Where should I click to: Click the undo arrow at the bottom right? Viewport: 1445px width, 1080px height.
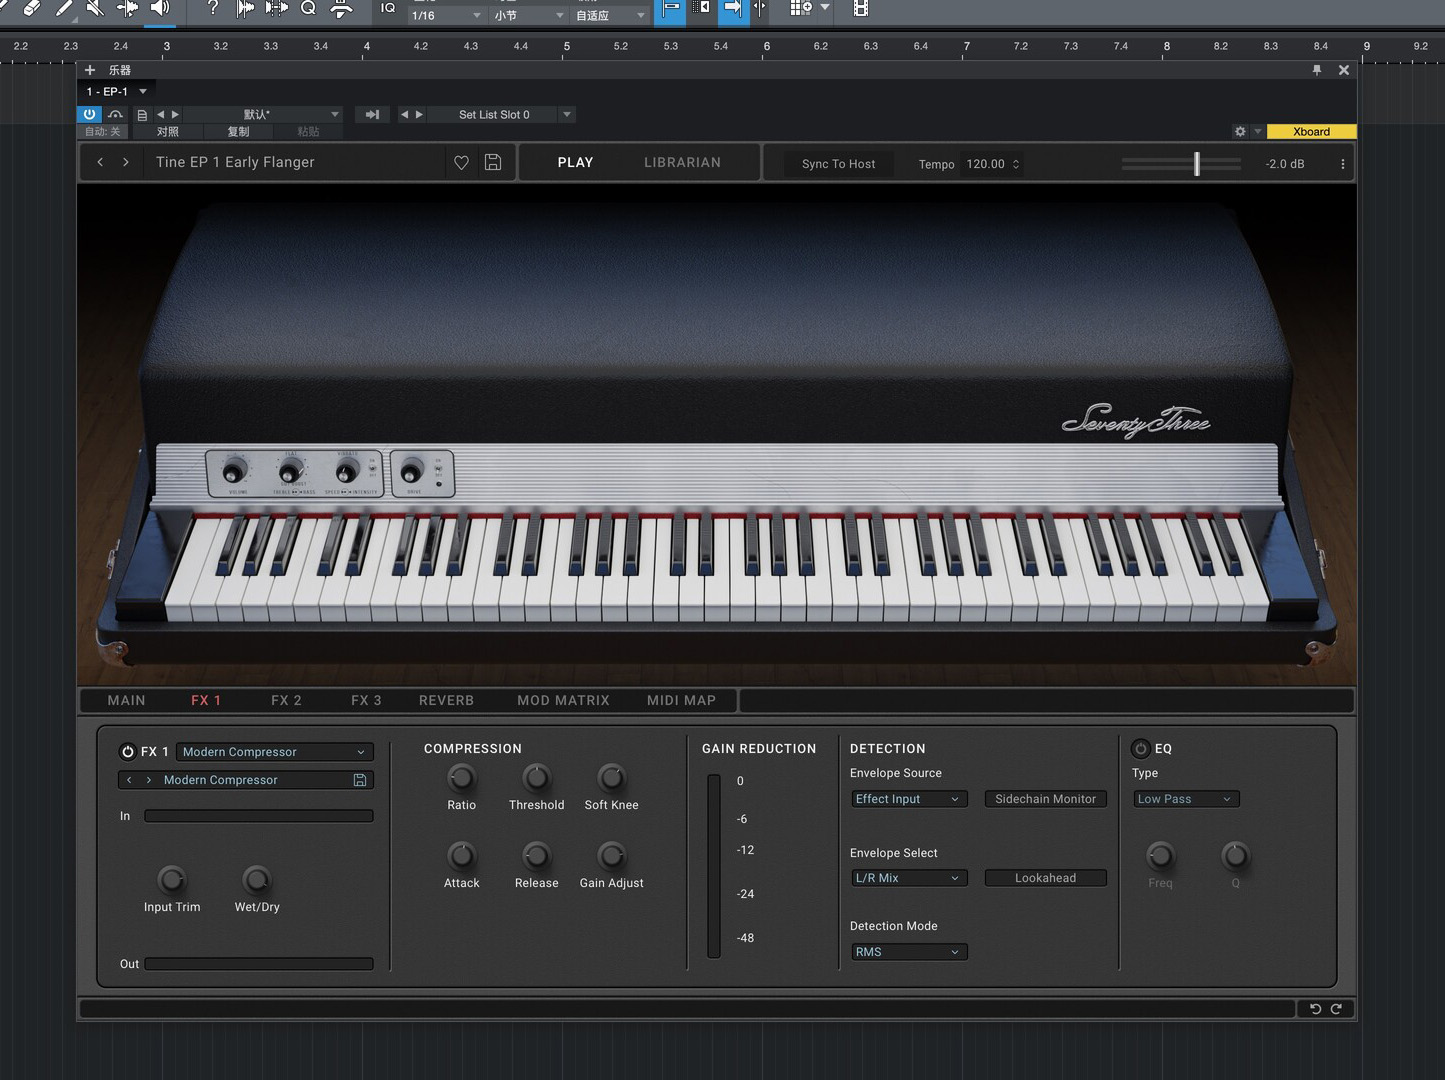(x=1315, y=1009)
